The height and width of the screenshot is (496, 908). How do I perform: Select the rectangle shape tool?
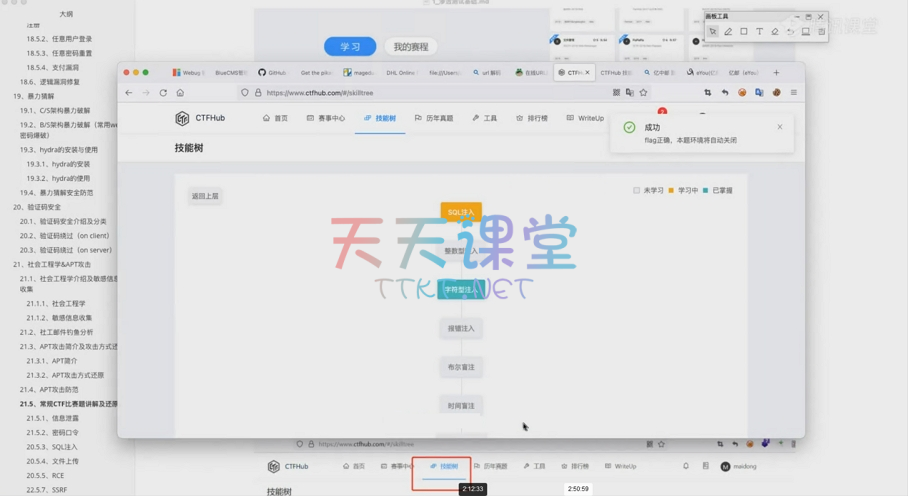(744, 32)
